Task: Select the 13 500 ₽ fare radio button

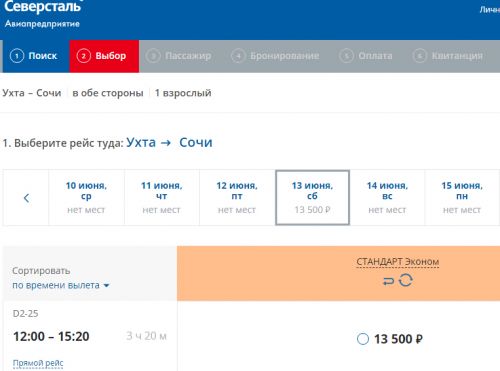Action: [363, 339]
